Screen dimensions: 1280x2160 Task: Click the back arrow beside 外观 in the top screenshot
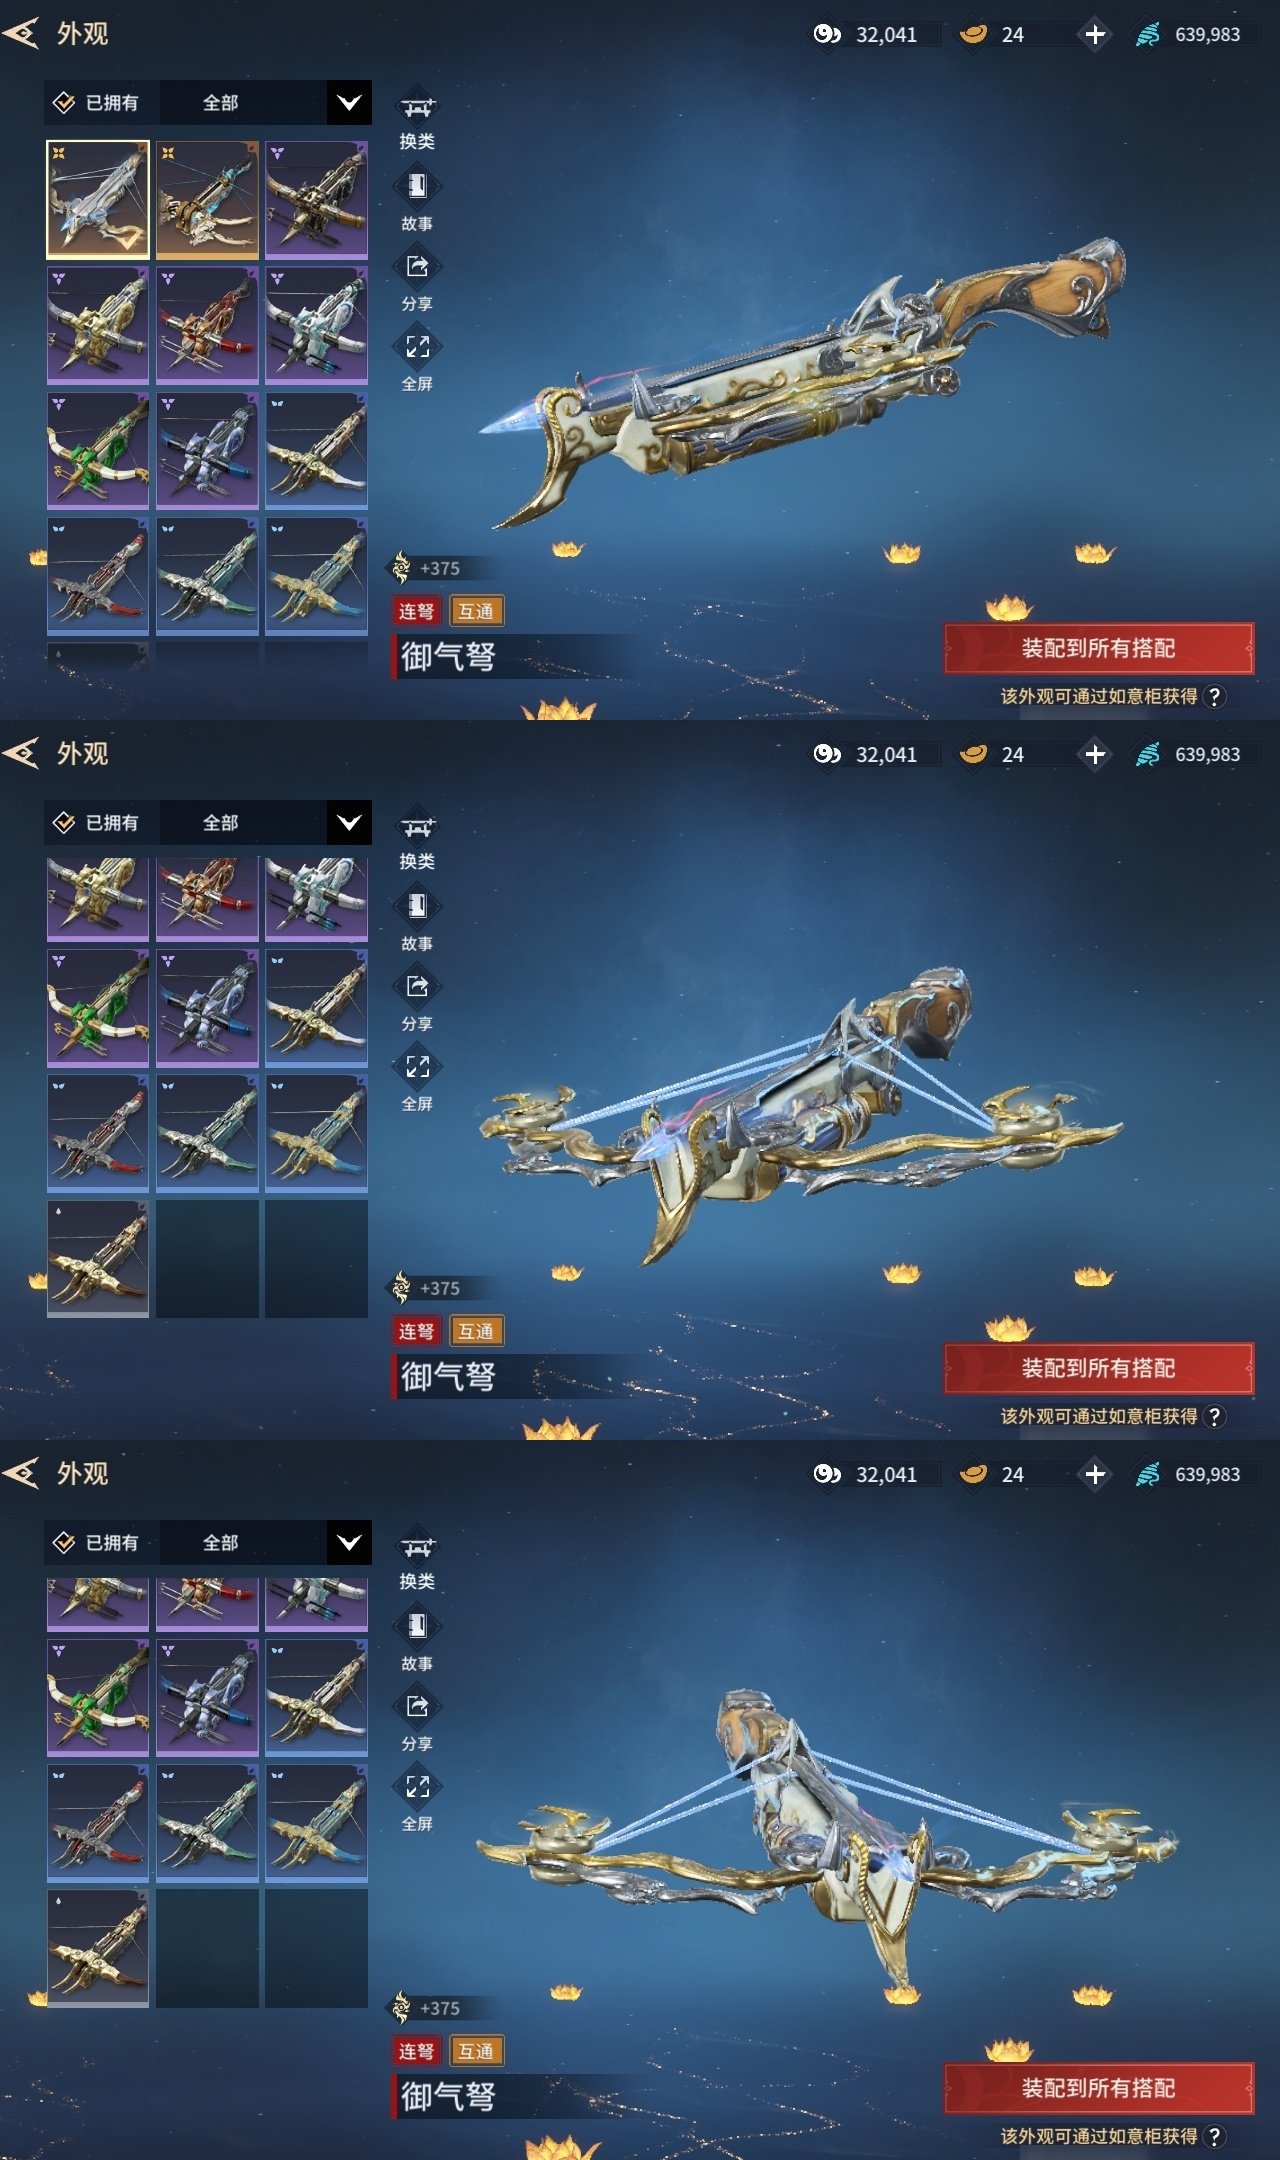(21, 33)
